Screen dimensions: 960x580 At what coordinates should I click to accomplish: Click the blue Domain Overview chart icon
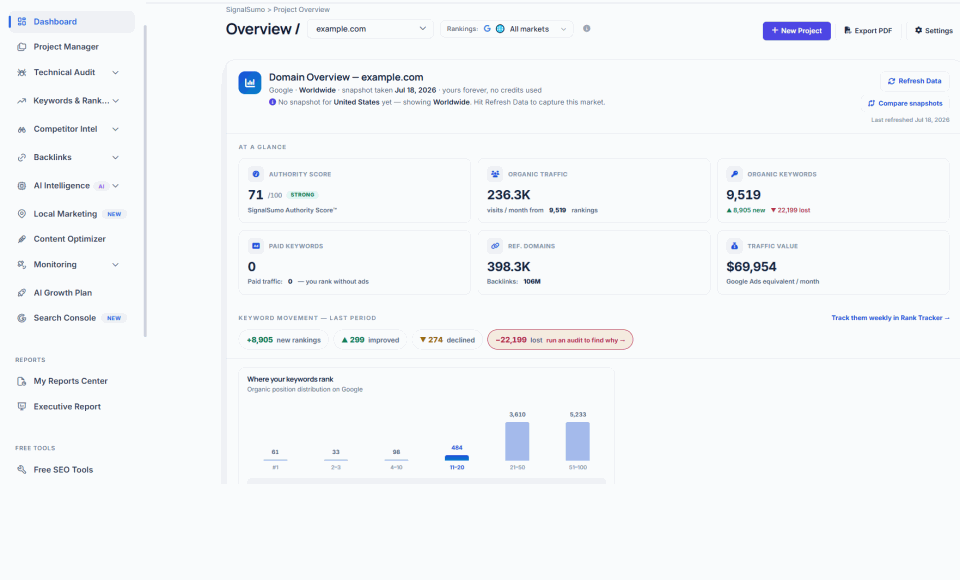(250, 83)
